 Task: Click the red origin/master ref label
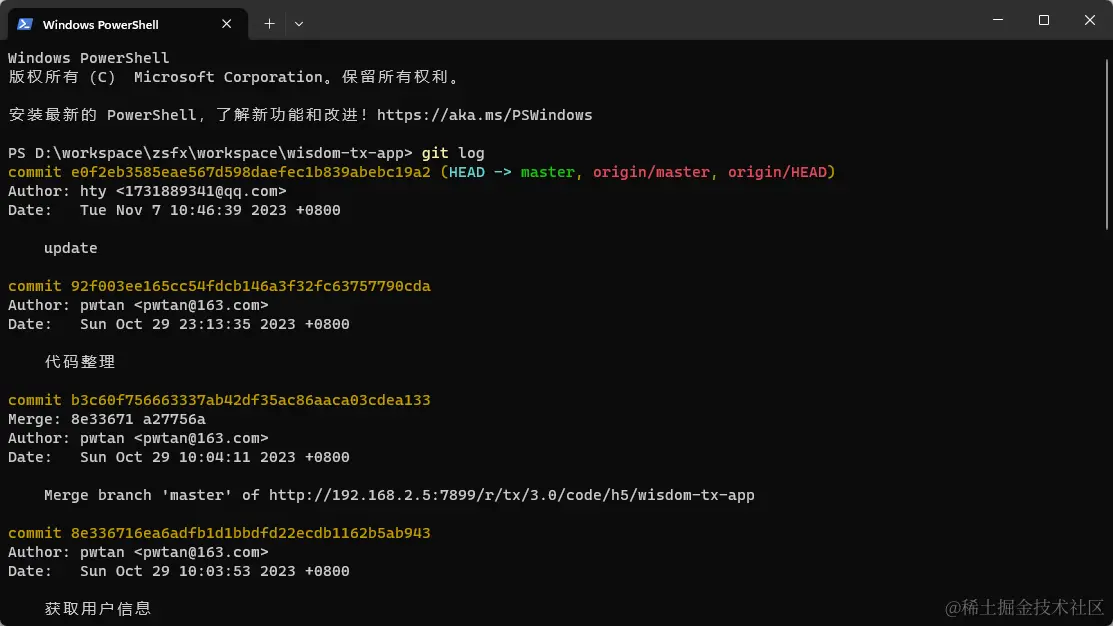coord(651,172)
